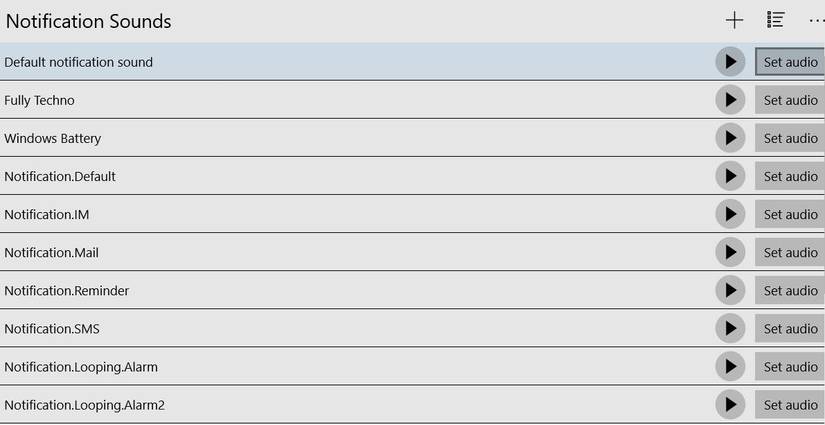
Task: Play Notification.Looping.Alarm2 sound
Action: coord(730,404)
